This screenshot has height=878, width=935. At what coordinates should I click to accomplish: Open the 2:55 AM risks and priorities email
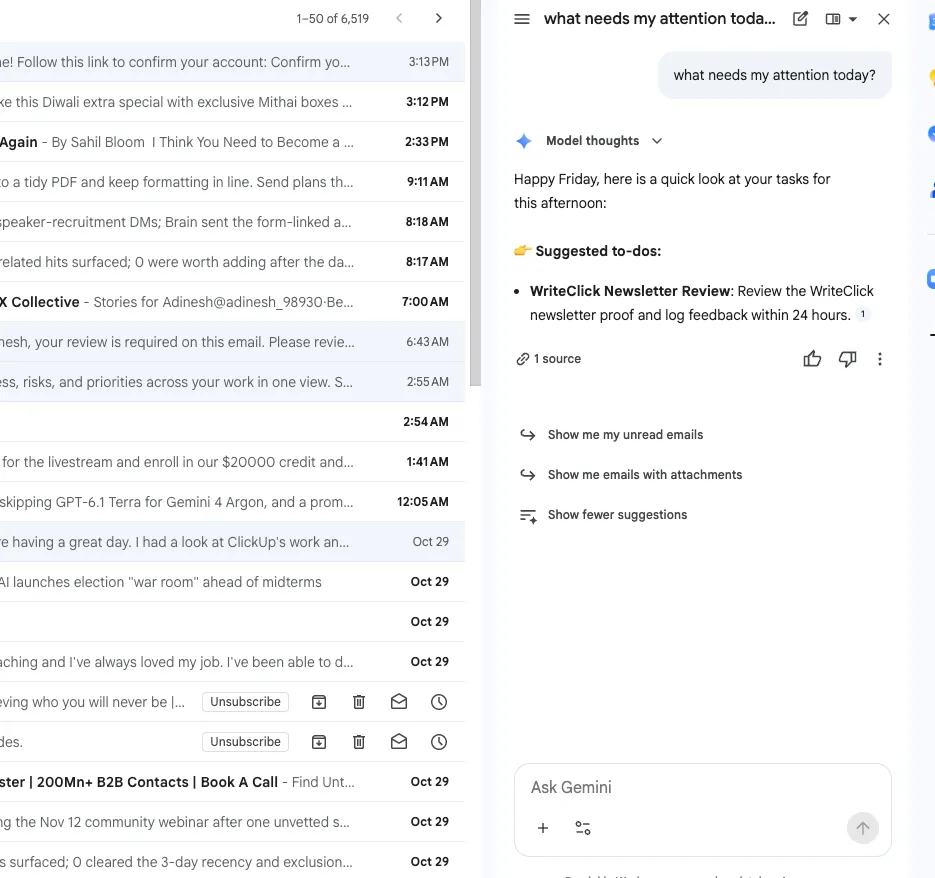click(x=232, y=382)
